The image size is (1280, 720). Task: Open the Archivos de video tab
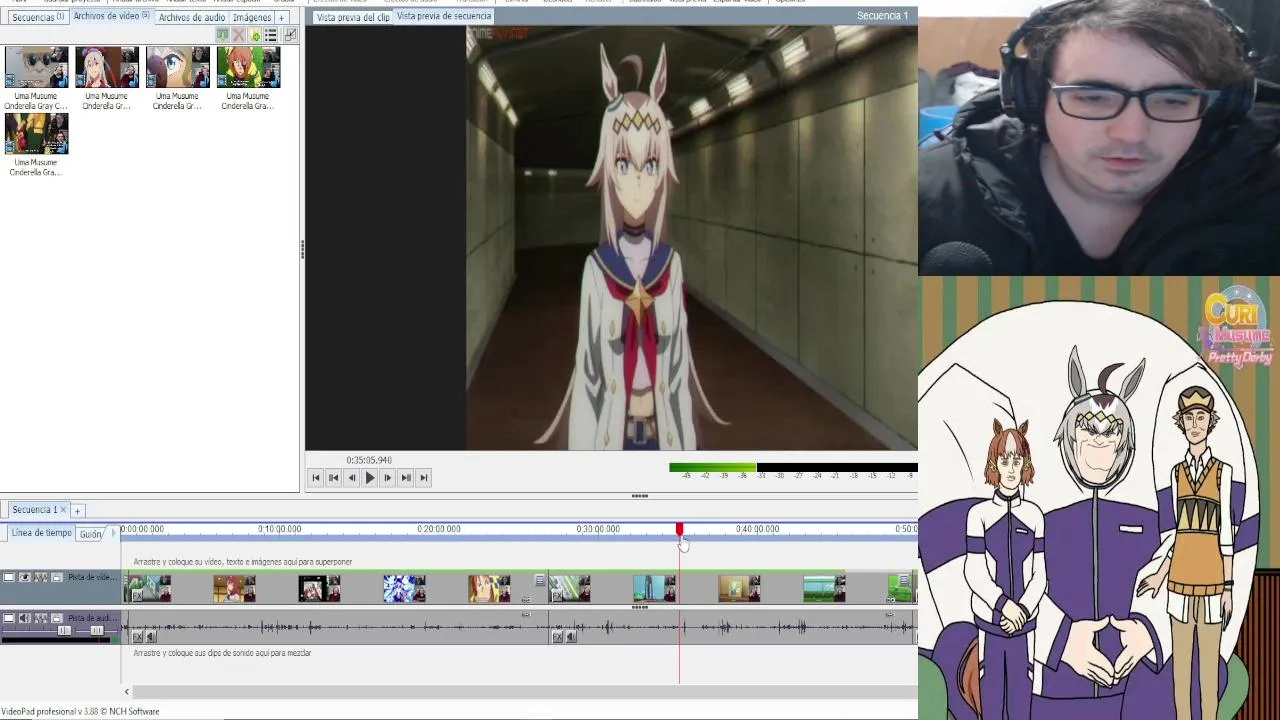(x=110, y=16)
